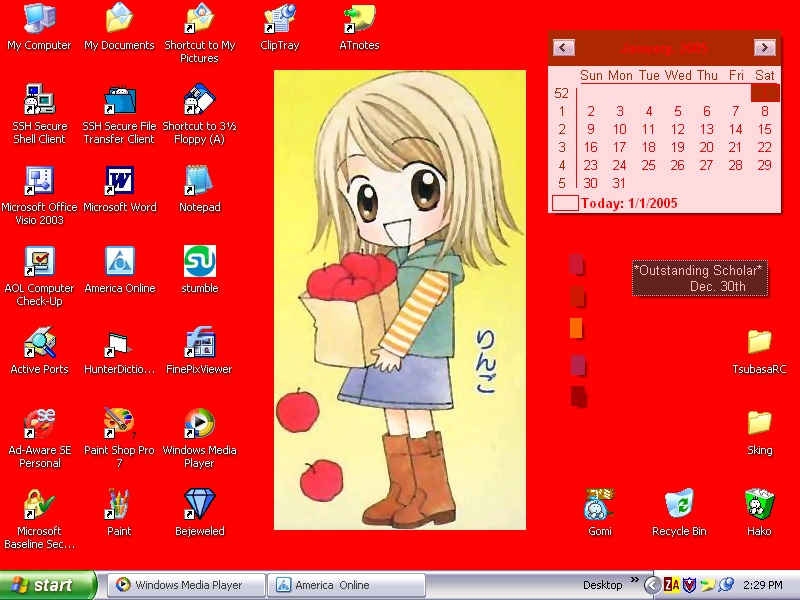This screenshot has width=800, height=600.
Task: Click the yellow sticky note tray icon
Action: 708,585
